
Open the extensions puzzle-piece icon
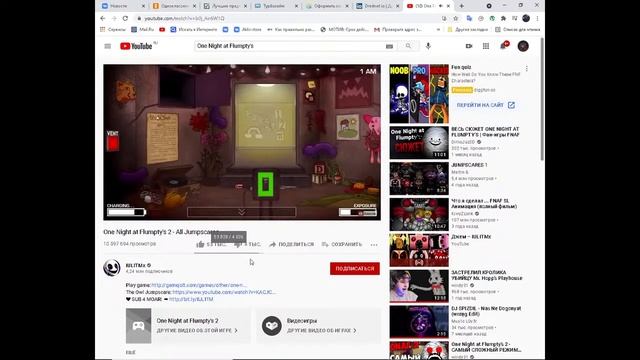pyautogui.click(x=503, y=18)
